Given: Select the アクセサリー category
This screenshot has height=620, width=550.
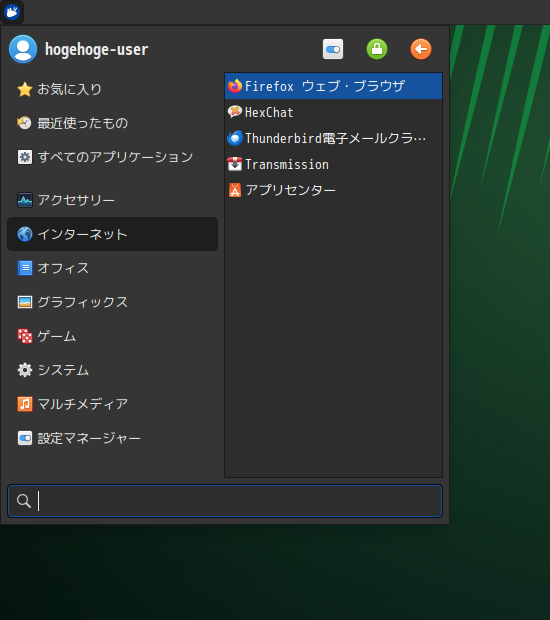Looking at the screenshot, I should click(112, 200).
